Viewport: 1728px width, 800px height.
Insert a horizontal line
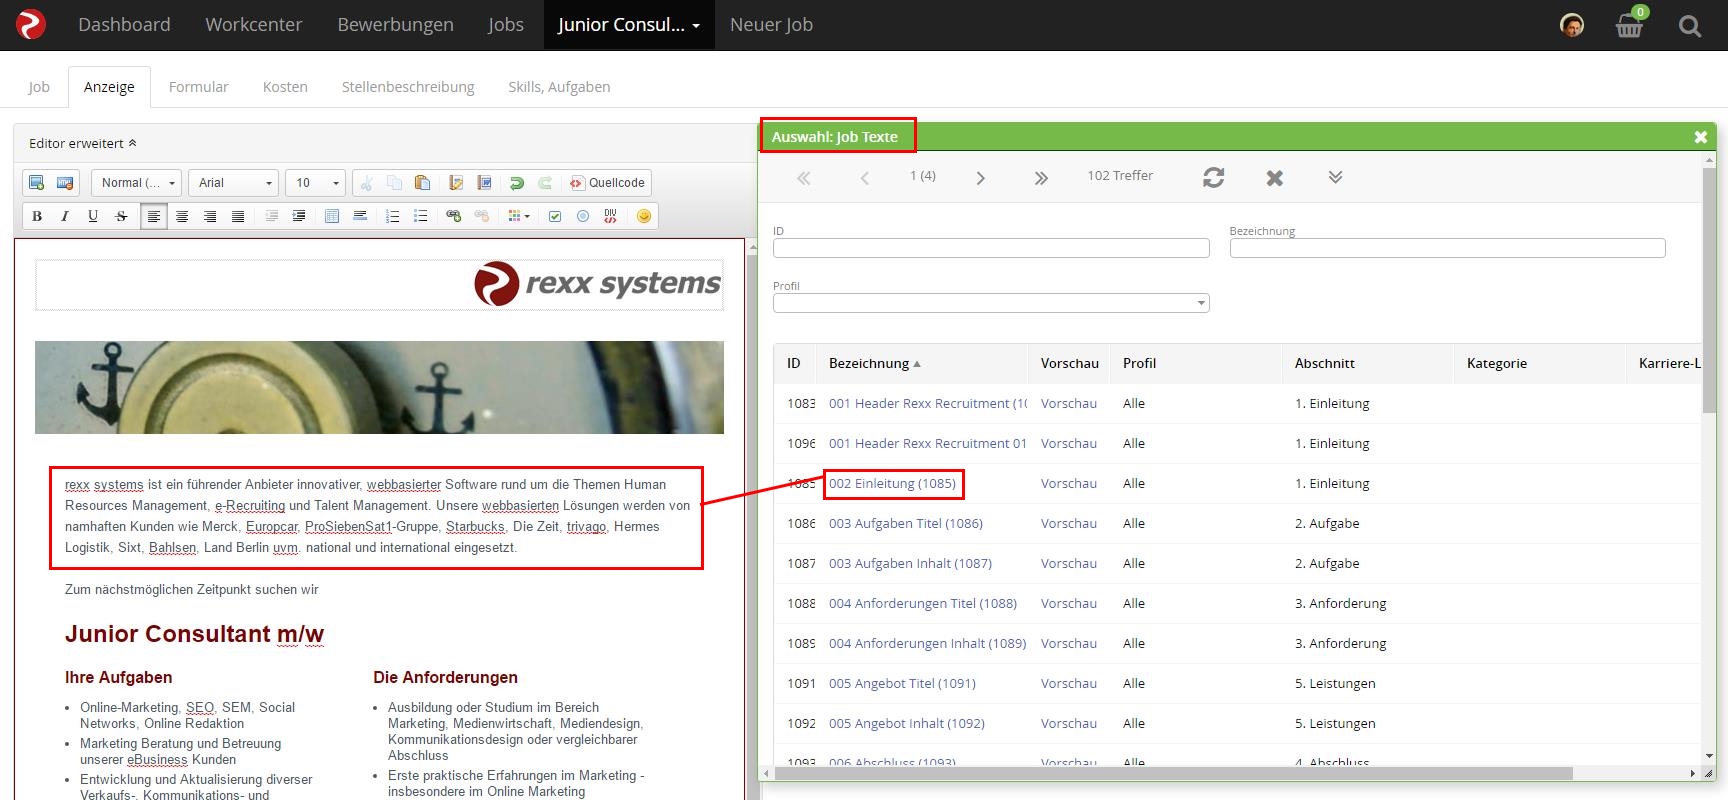pyautogui.click(x=360, y=216)
